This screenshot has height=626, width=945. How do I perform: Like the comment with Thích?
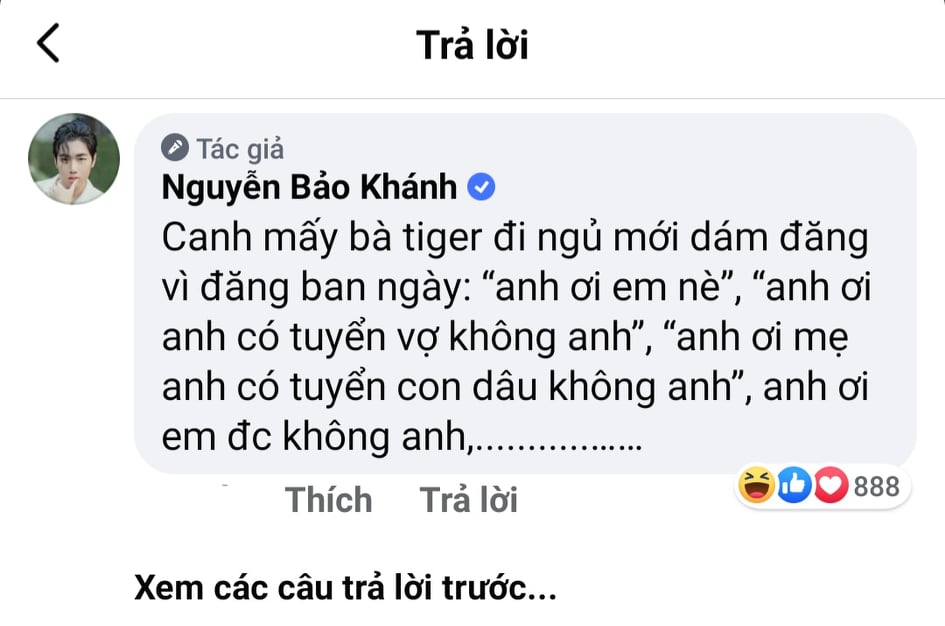click(x=328, y=499)
